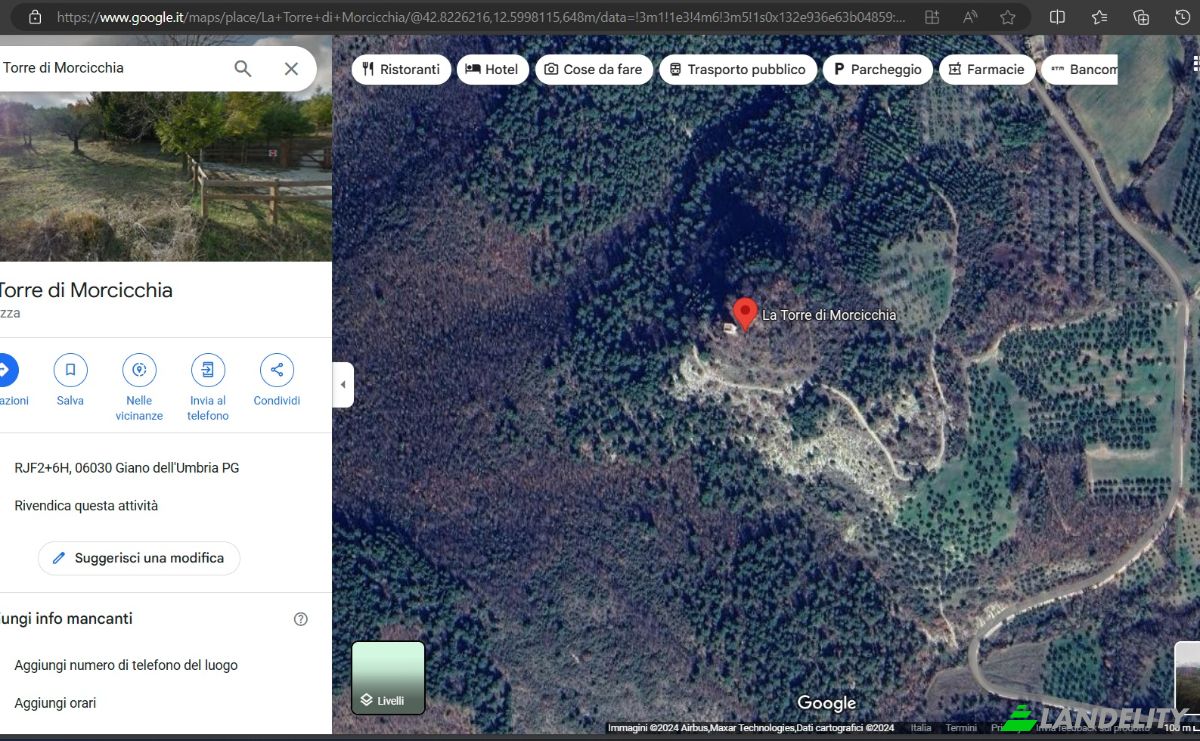Viewport: 1200px width, 741px height.
Task: Open the Rivendica questa attività link
Action: click(x=86, y=505)
